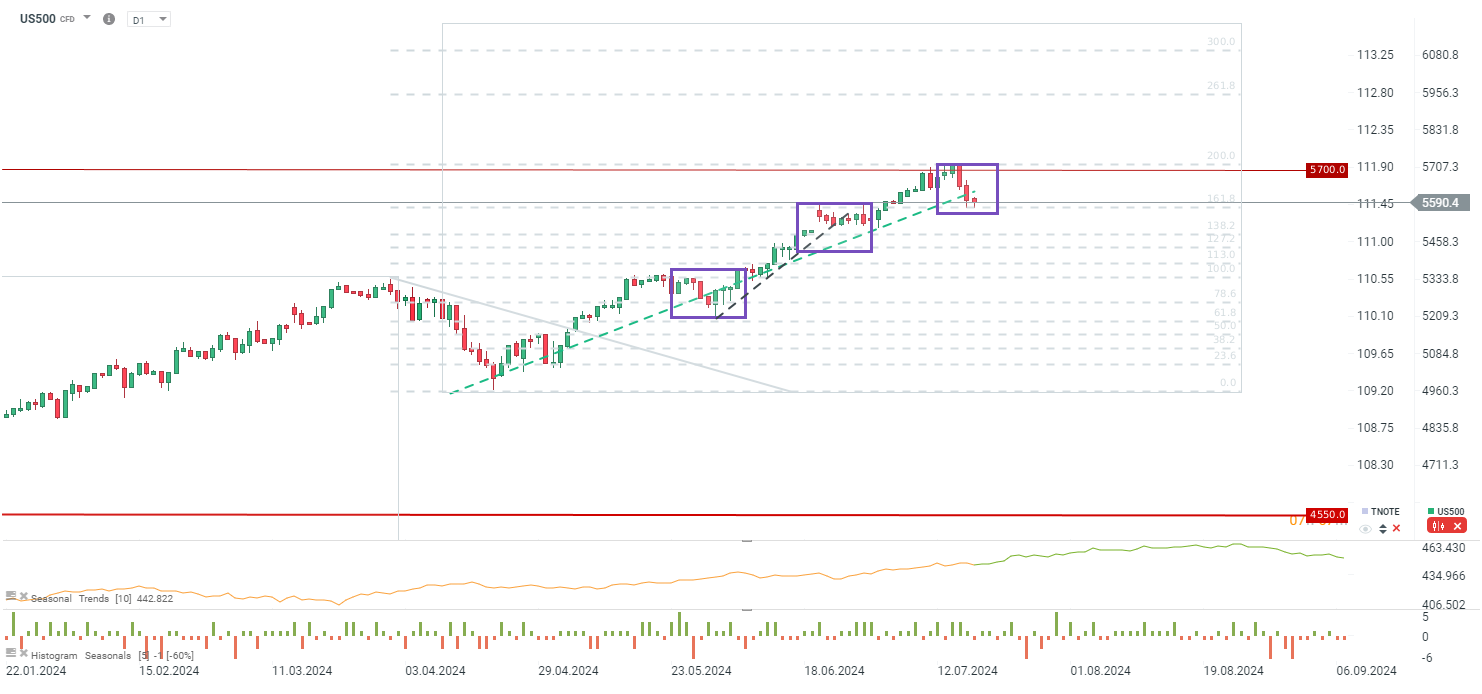Viewport: 1482px width, 694px height.
Task: Open the US500 instrument dropdown arrow
Action: pyautogui.click(x=87, y=18)
